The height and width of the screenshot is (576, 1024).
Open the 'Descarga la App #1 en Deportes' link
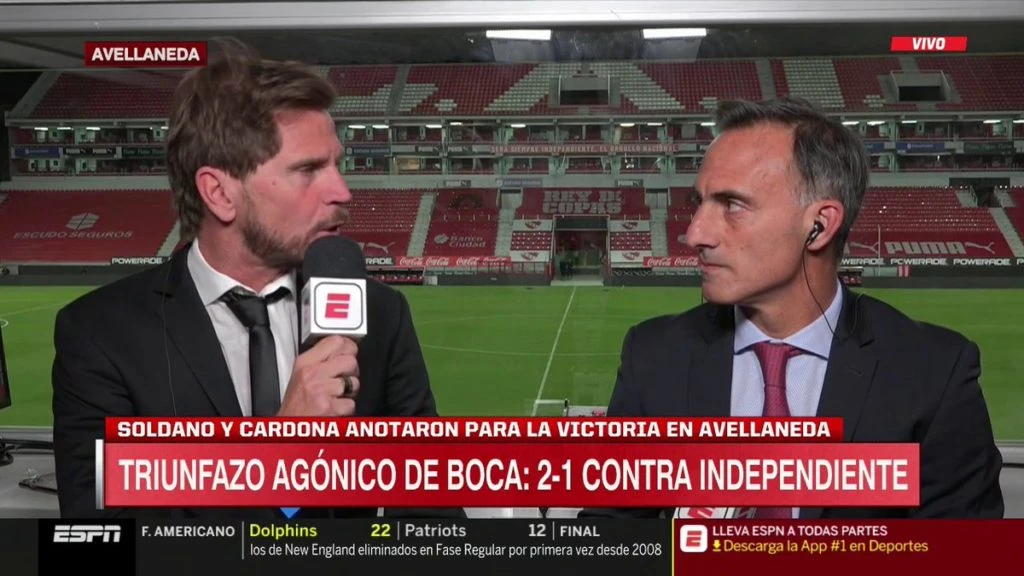click(x=825, y=546)
